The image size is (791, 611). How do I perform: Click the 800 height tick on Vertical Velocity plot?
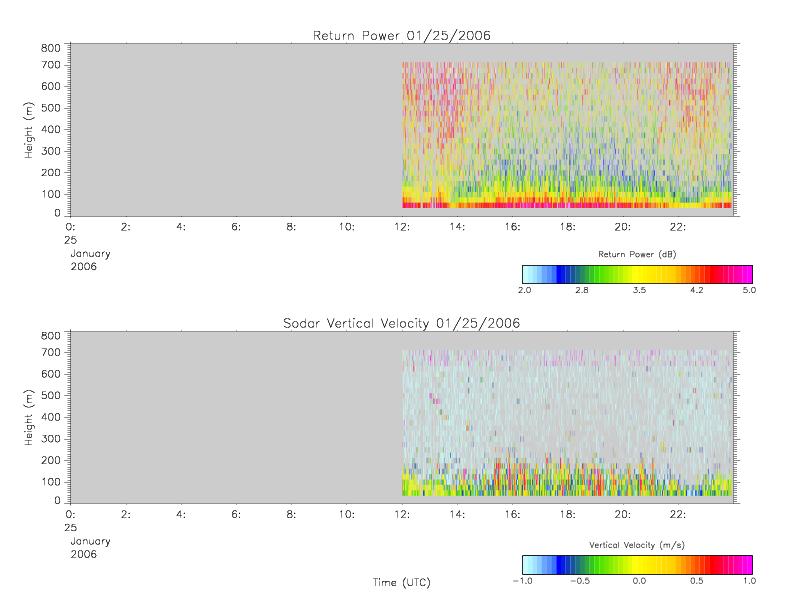click(x=50, y=336)
